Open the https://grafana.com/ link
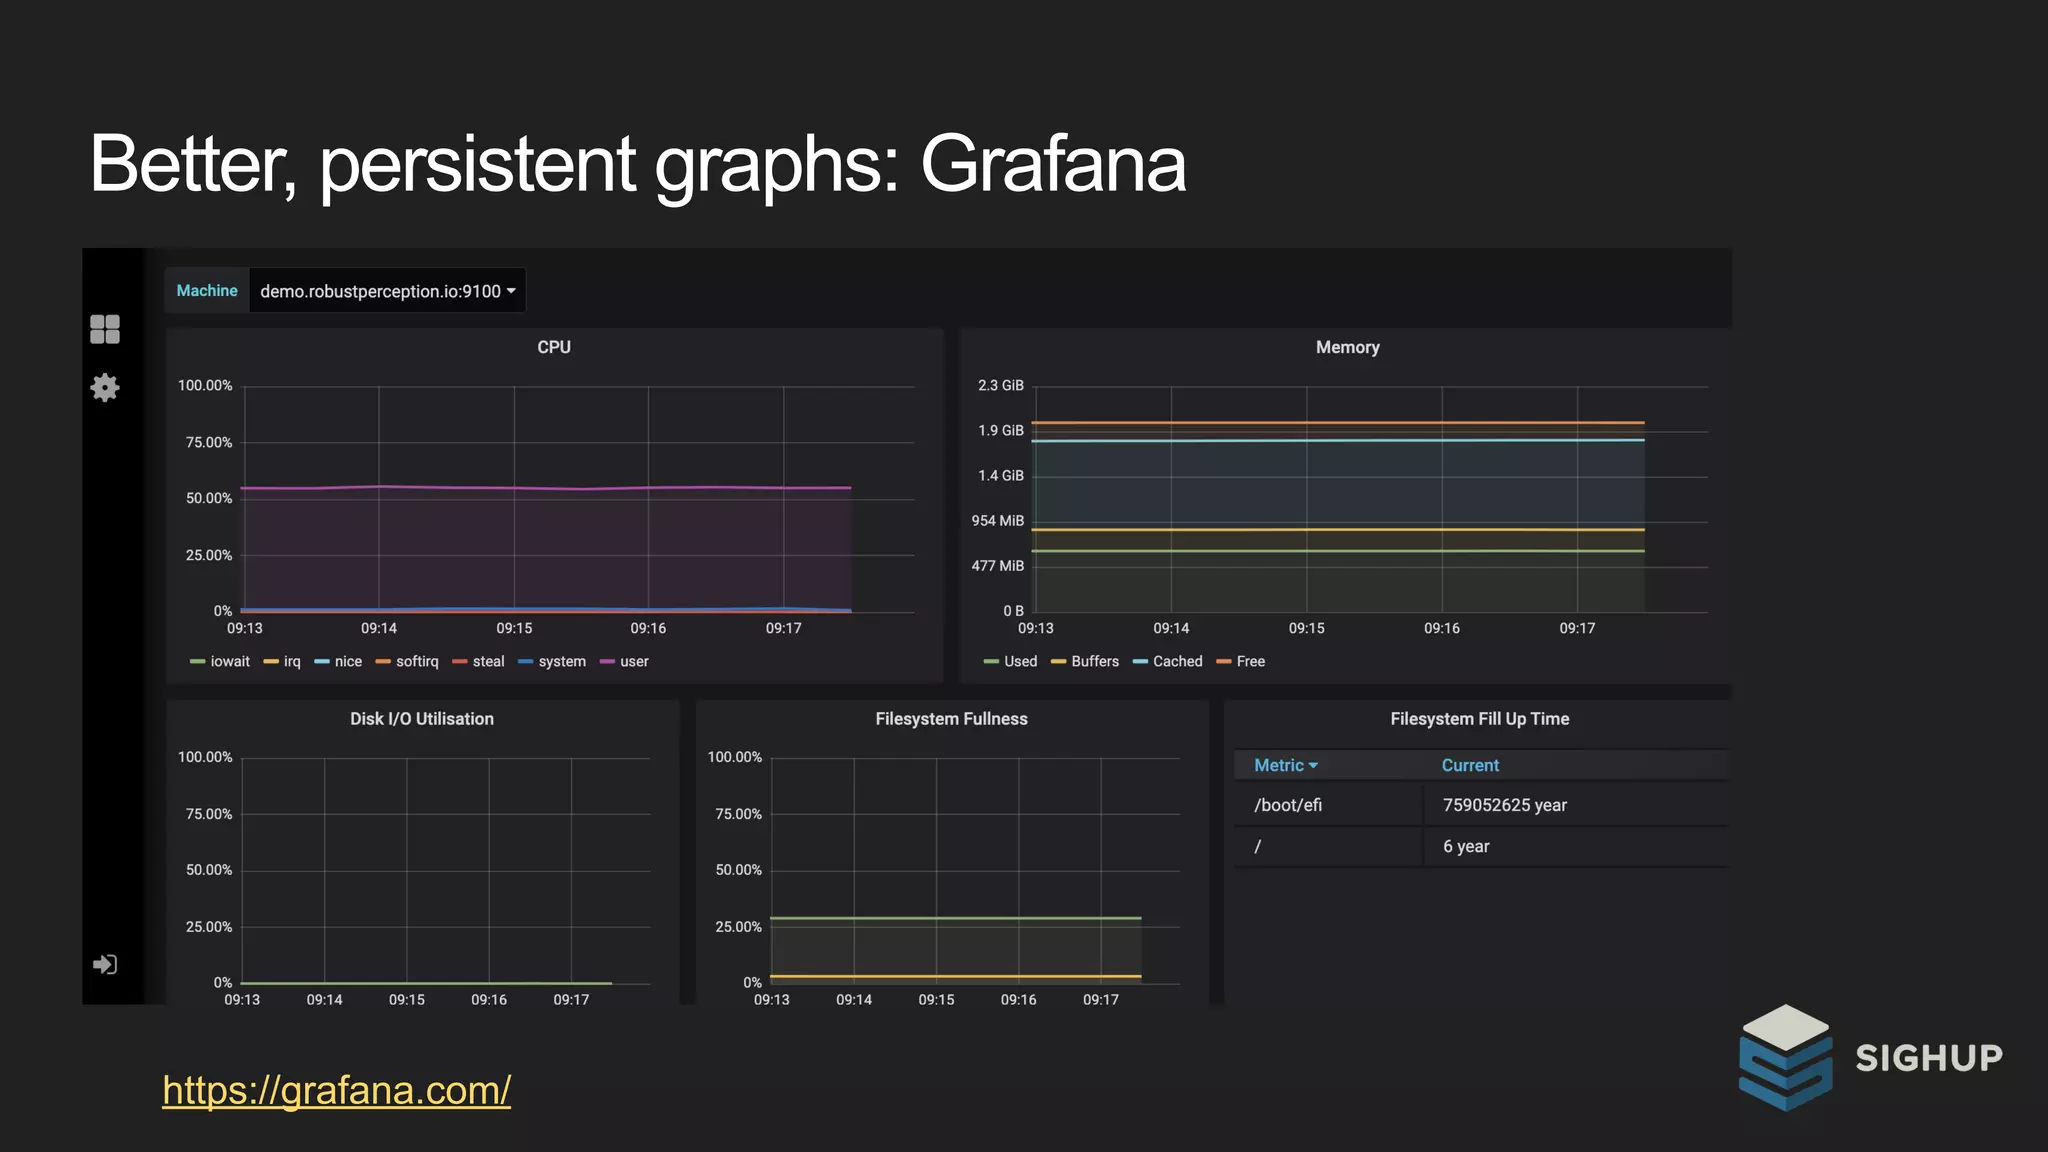This screenshot has width=2048, height=1152. coord(337,1090)
